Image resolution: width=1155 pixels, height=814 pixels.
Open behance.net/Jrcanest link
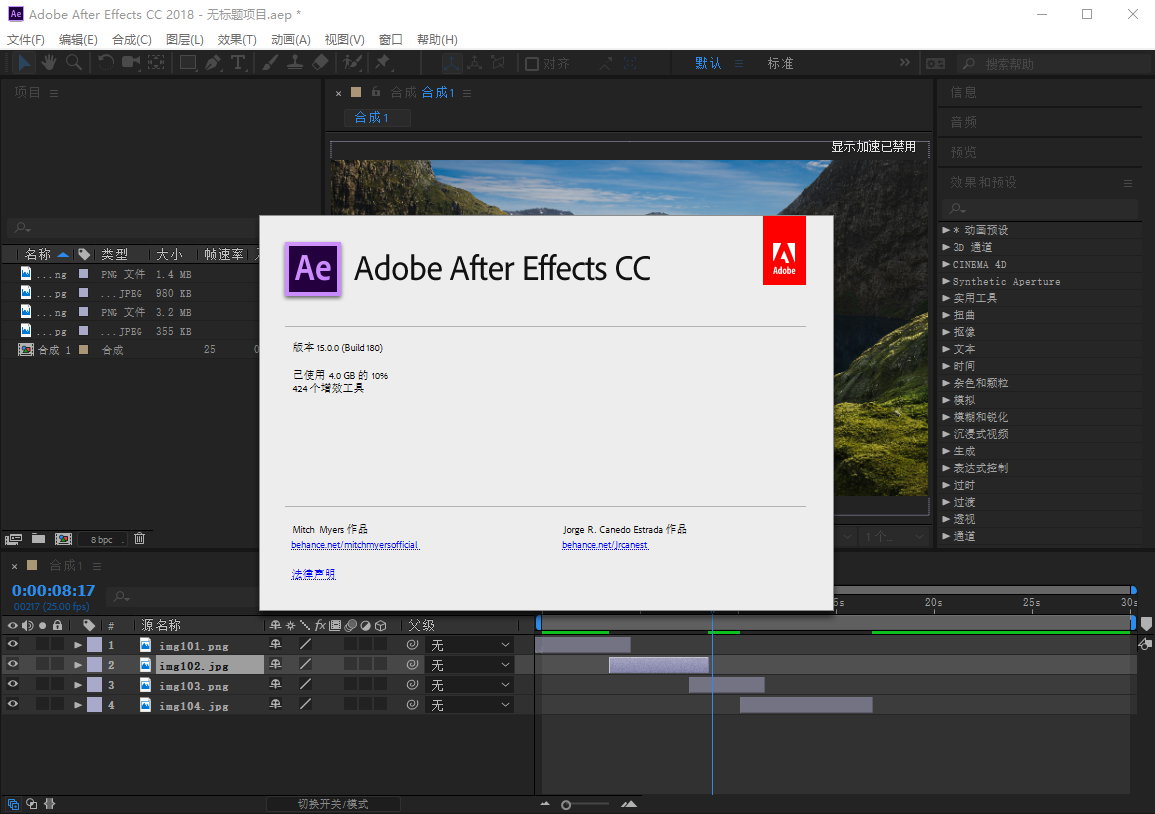[x=605, y=544]
